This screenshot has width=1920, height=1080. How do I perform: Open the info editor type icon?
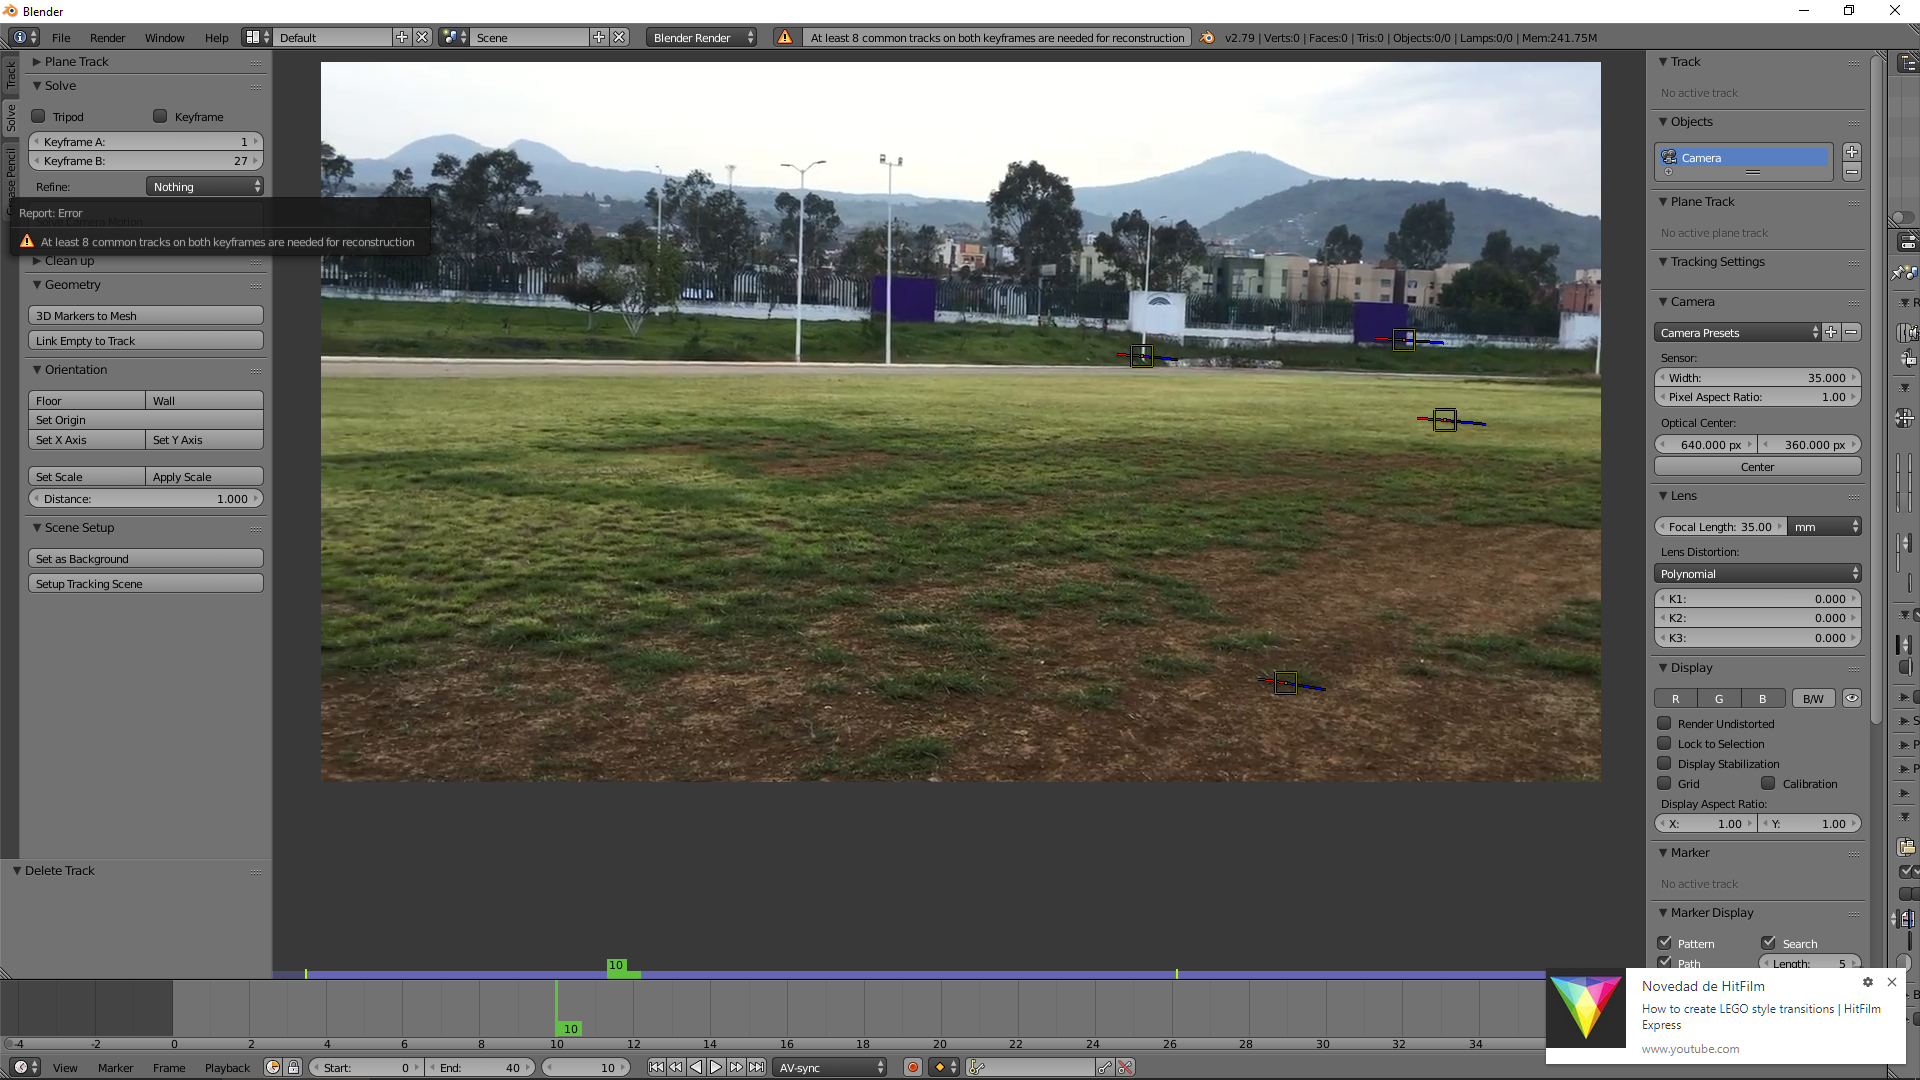(x=24, y=37)
